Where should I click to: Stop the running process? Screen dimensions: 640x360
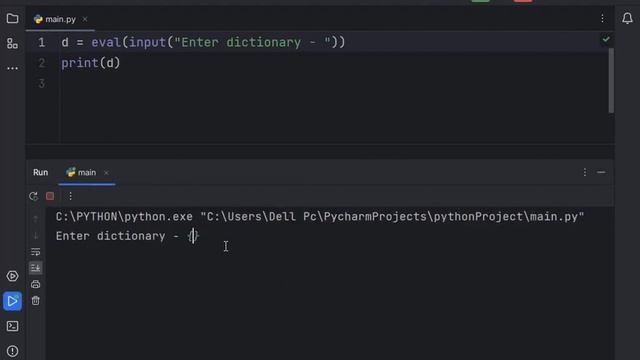(x=50, y=196)
